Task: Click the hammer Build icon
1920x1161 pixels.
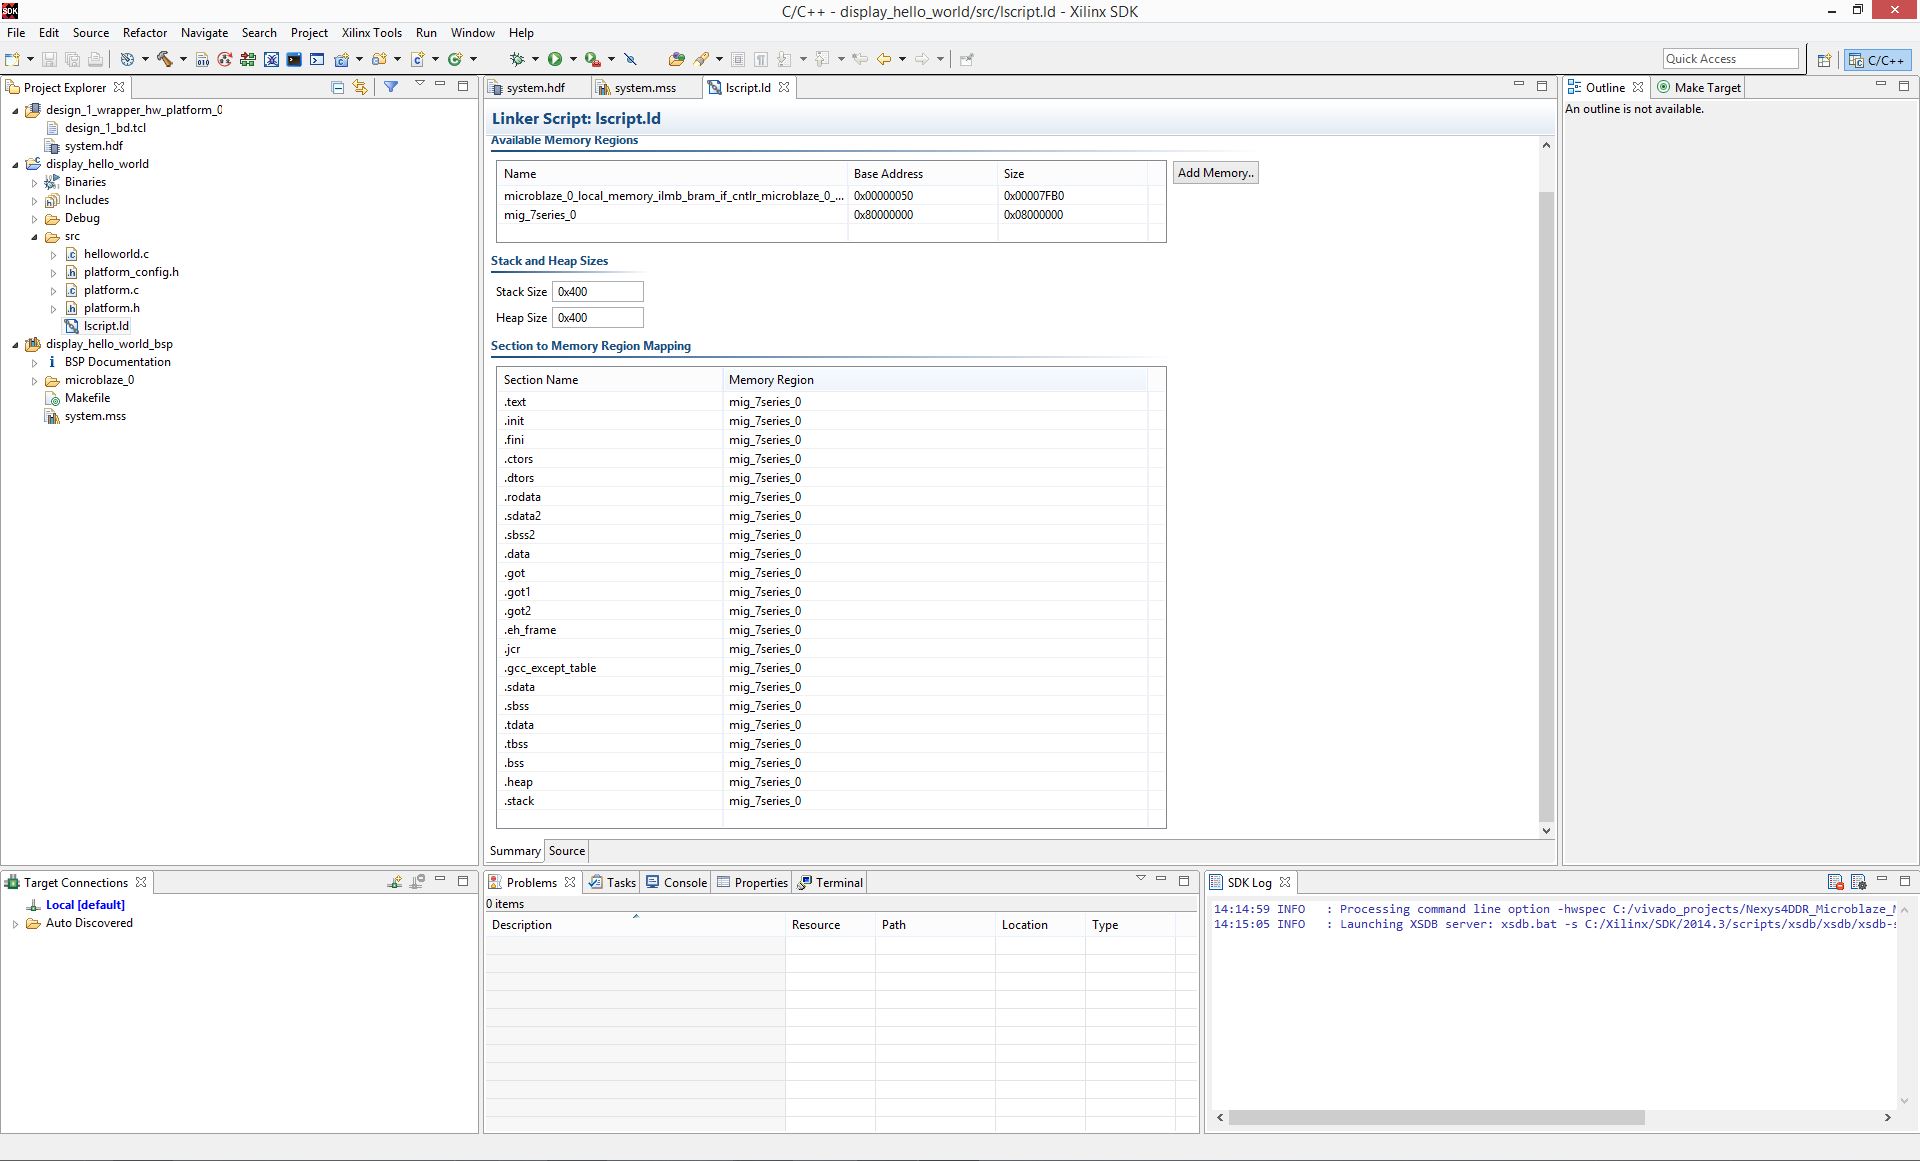Action: (x=165, y=59)
